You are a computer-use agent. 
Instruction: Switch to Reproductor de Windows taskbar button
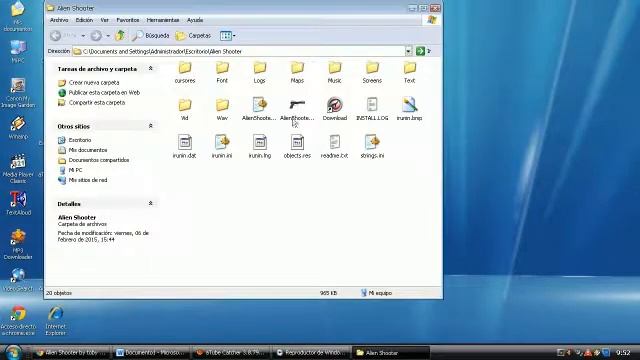coord(311,353)
